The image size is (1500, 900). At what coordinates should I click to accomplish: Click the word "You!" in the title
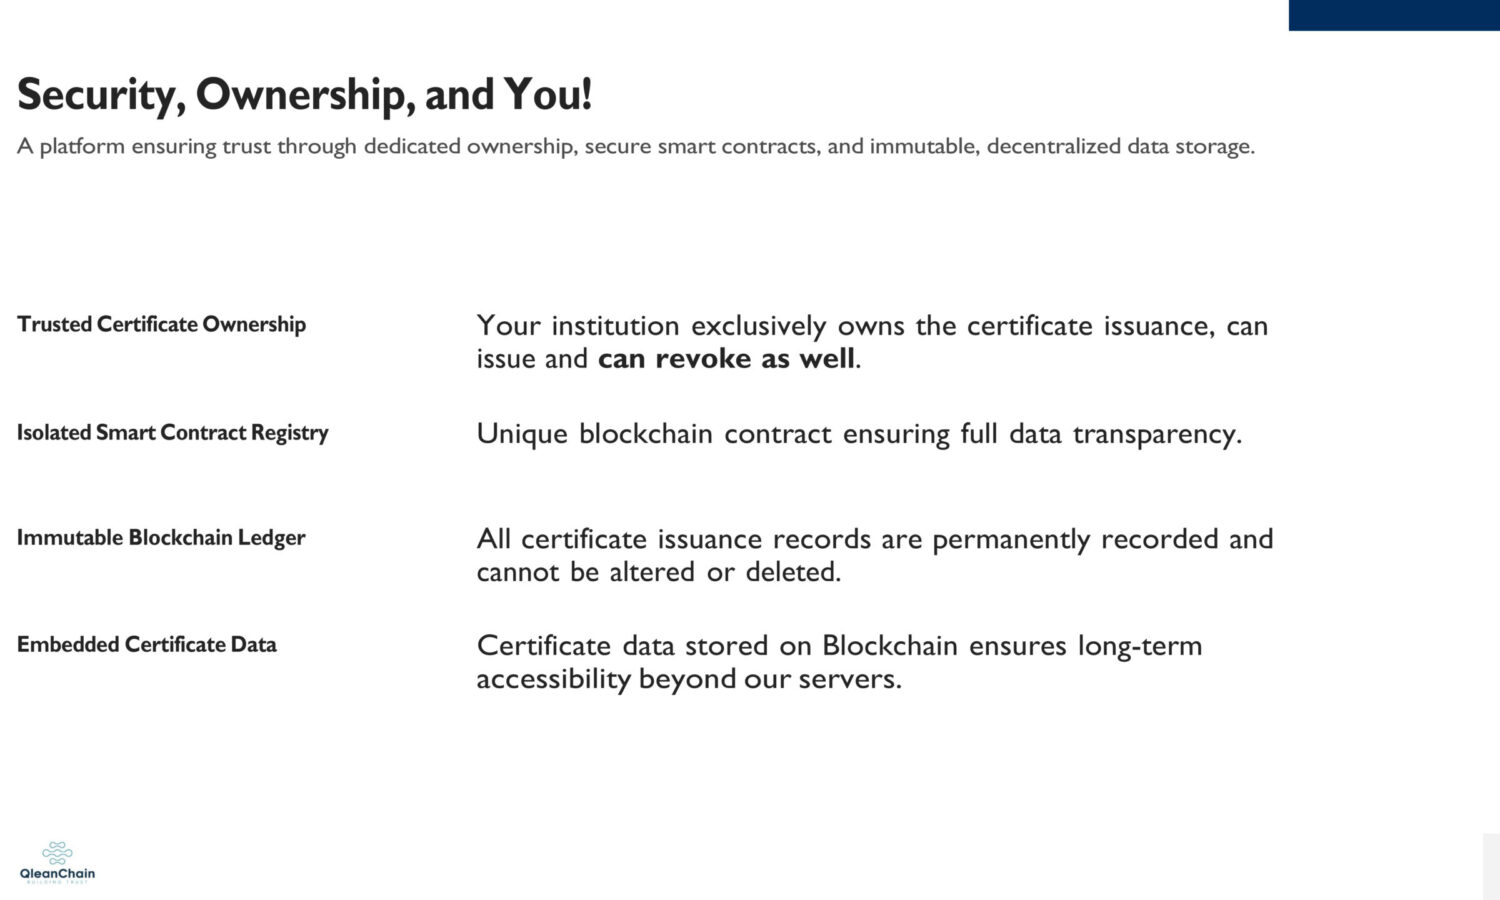tap(547, 94)
